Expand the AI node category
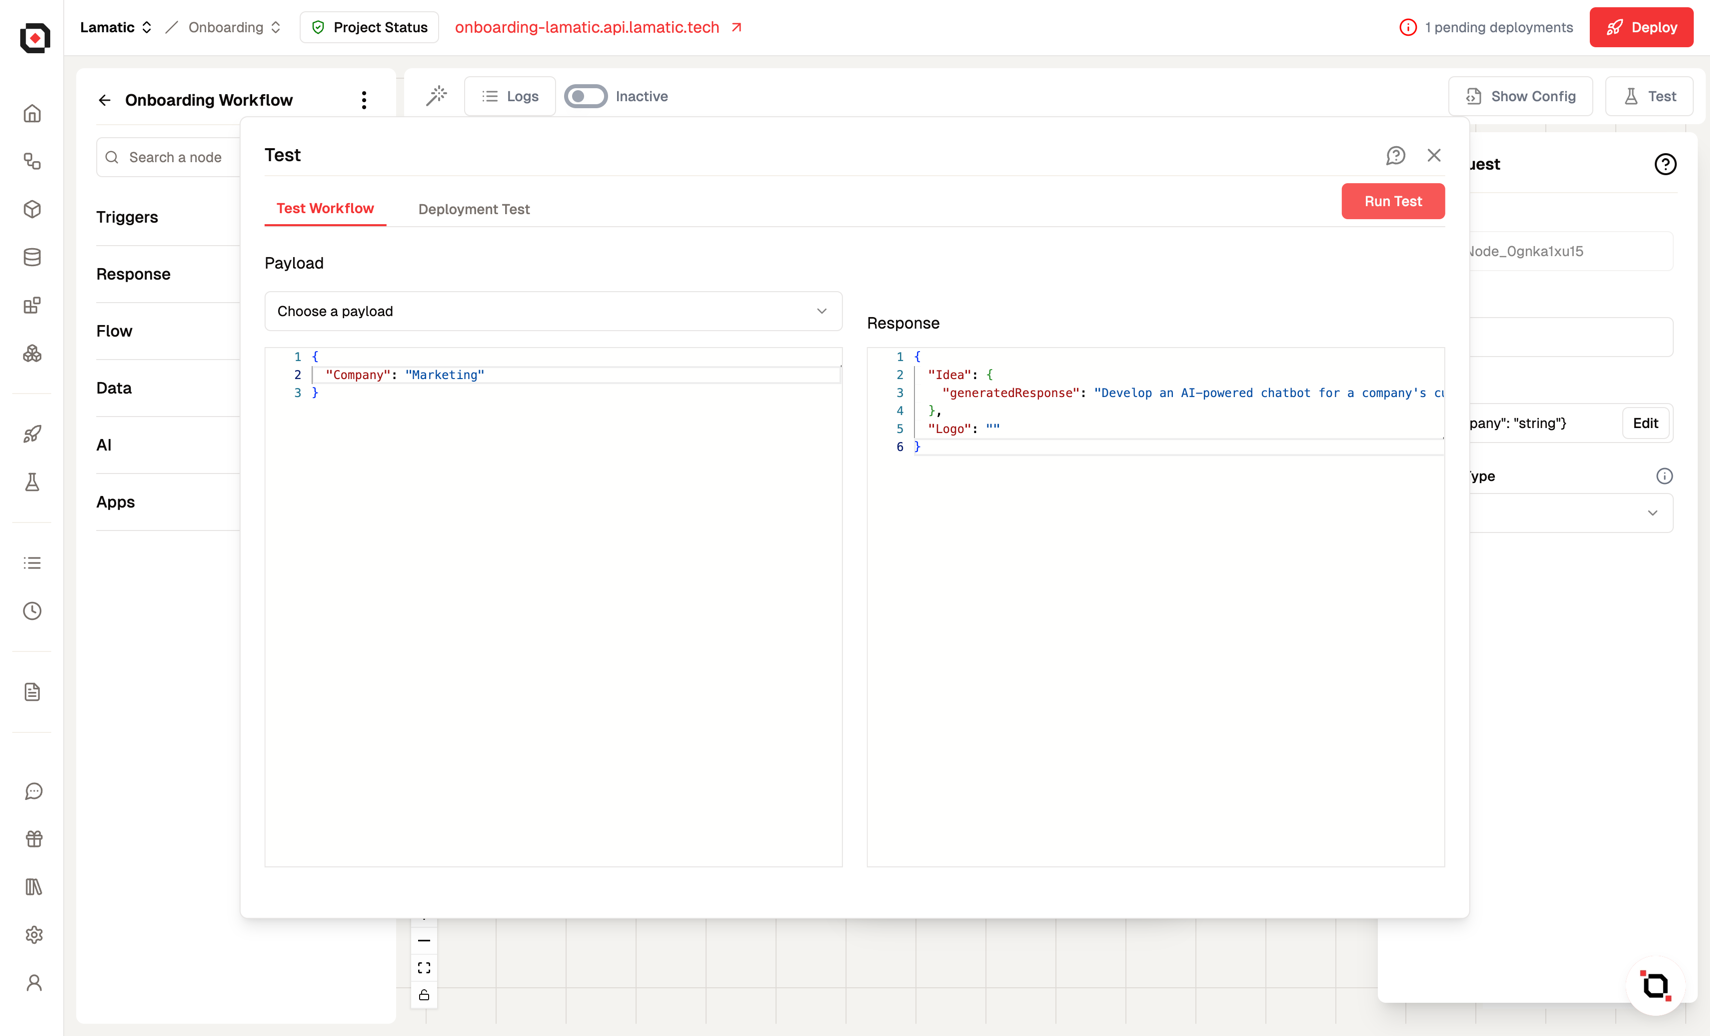1710x1036 pixels. [x=168, y=445]
